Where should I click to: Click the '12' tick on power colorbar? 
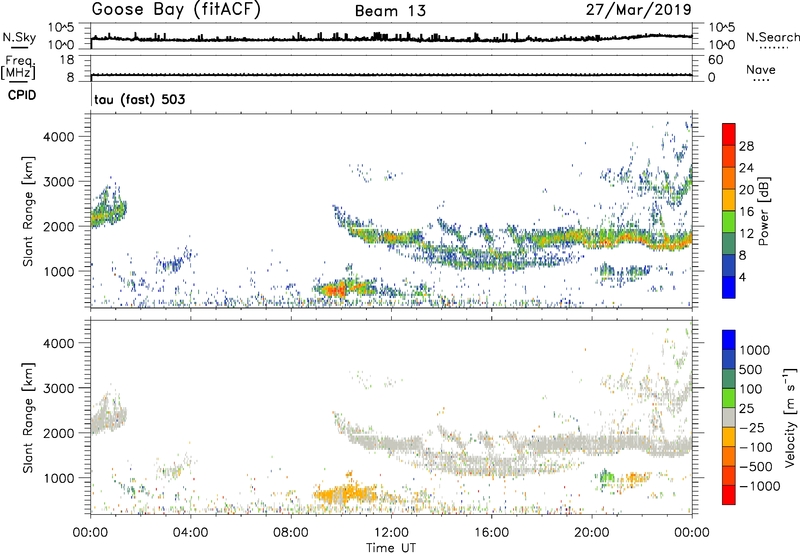point(746,234)
